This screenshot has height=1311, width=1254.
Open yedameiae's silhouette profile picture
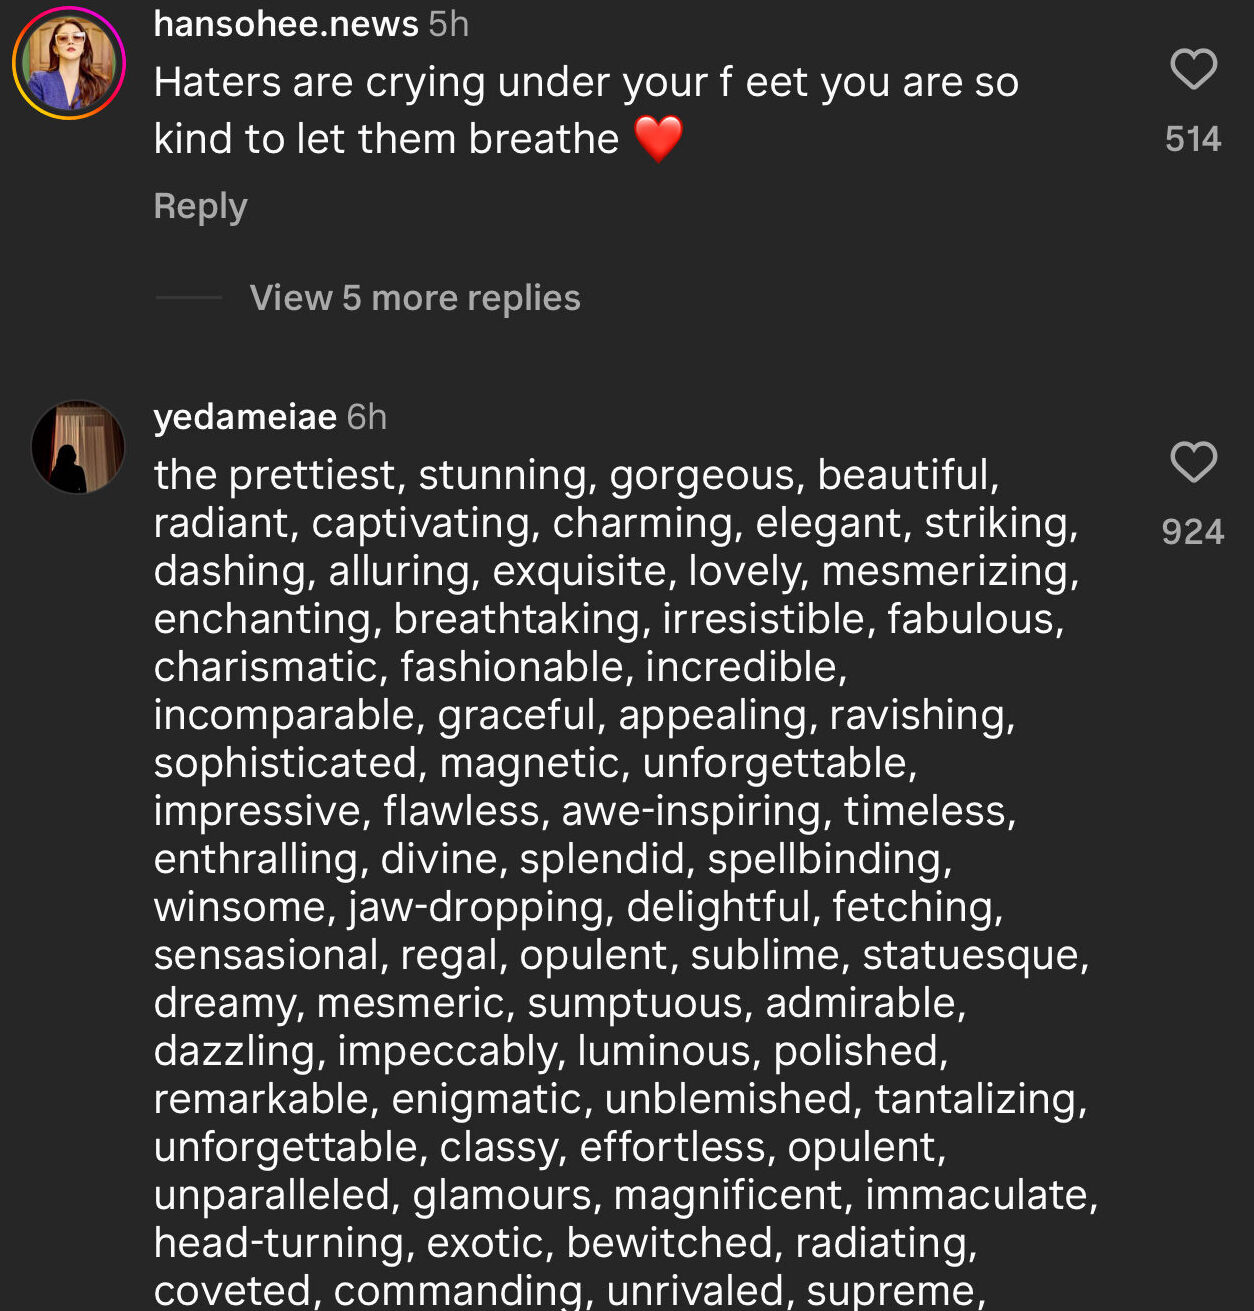78,447
